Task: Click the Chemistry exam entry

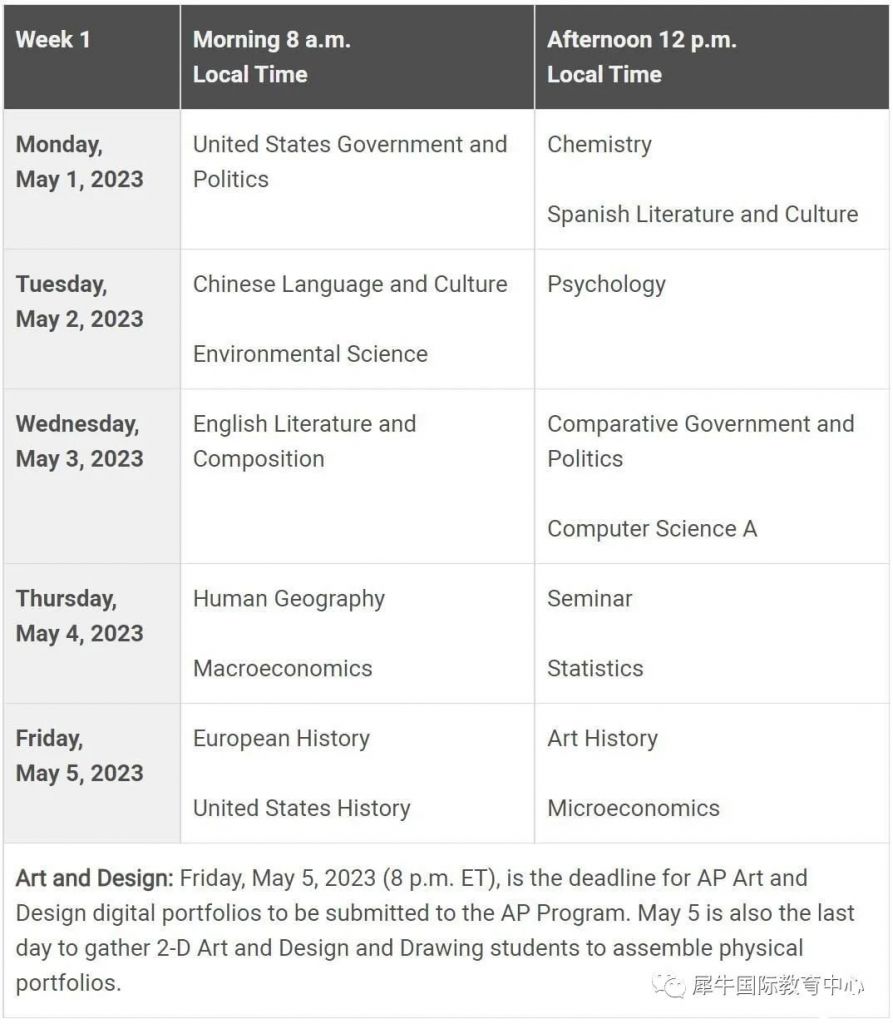Action: click(599, 144)
